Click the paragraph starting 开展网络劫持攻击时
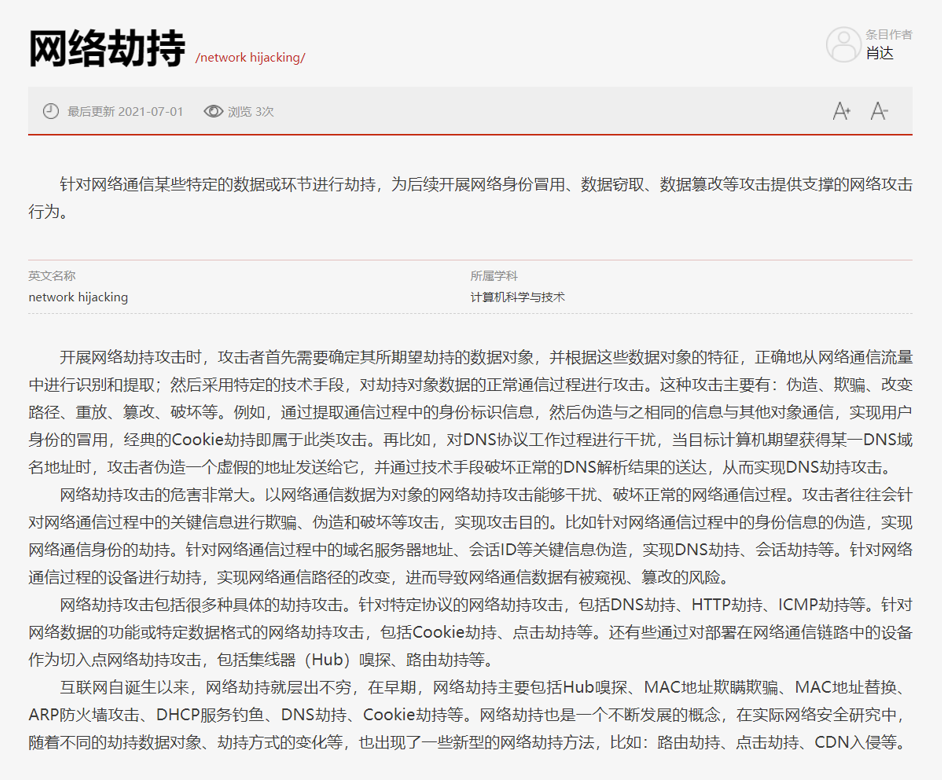Image resolution: width=942 pixels, height=780 pixels. click(x=470, y=412)
